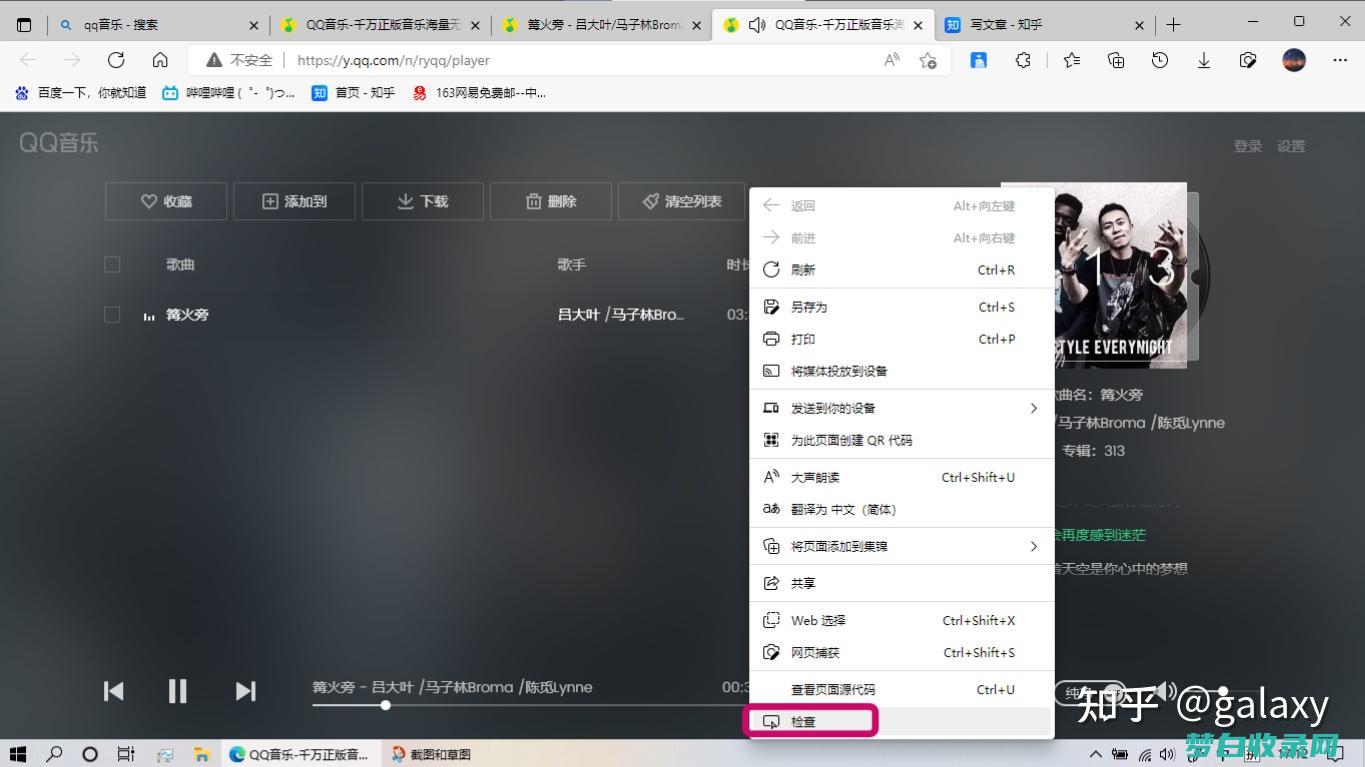Tick the checkbox for song 篝火旁

tap(112, 314)
